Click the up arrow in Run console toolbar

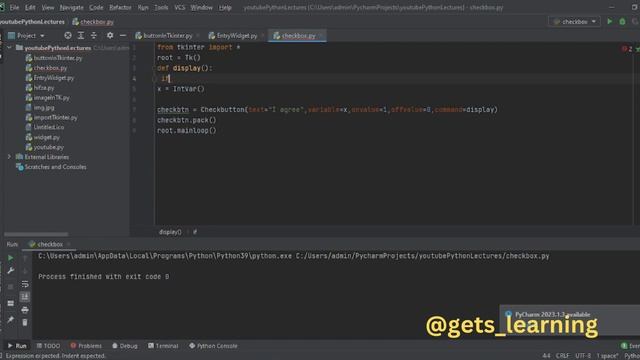point(25,258)
